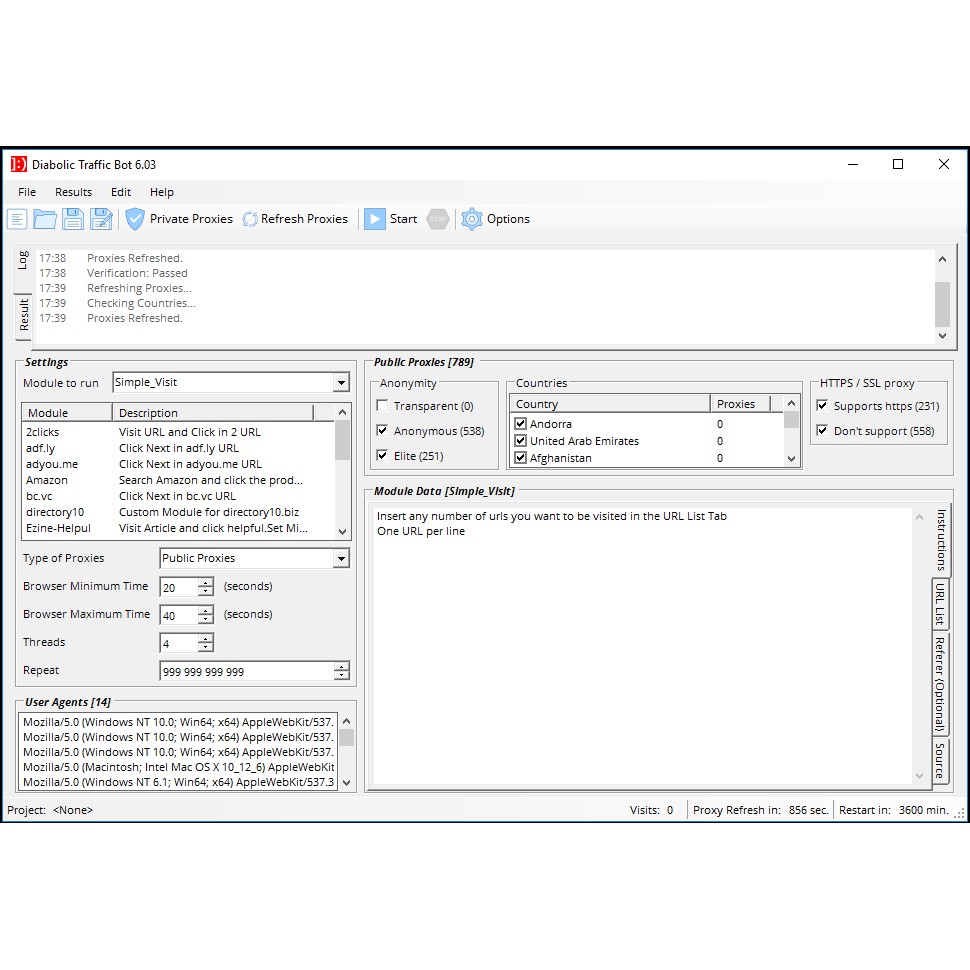
Task: Enable the Transparent anonymity checkbox
Action: click(x=383, y=406)
